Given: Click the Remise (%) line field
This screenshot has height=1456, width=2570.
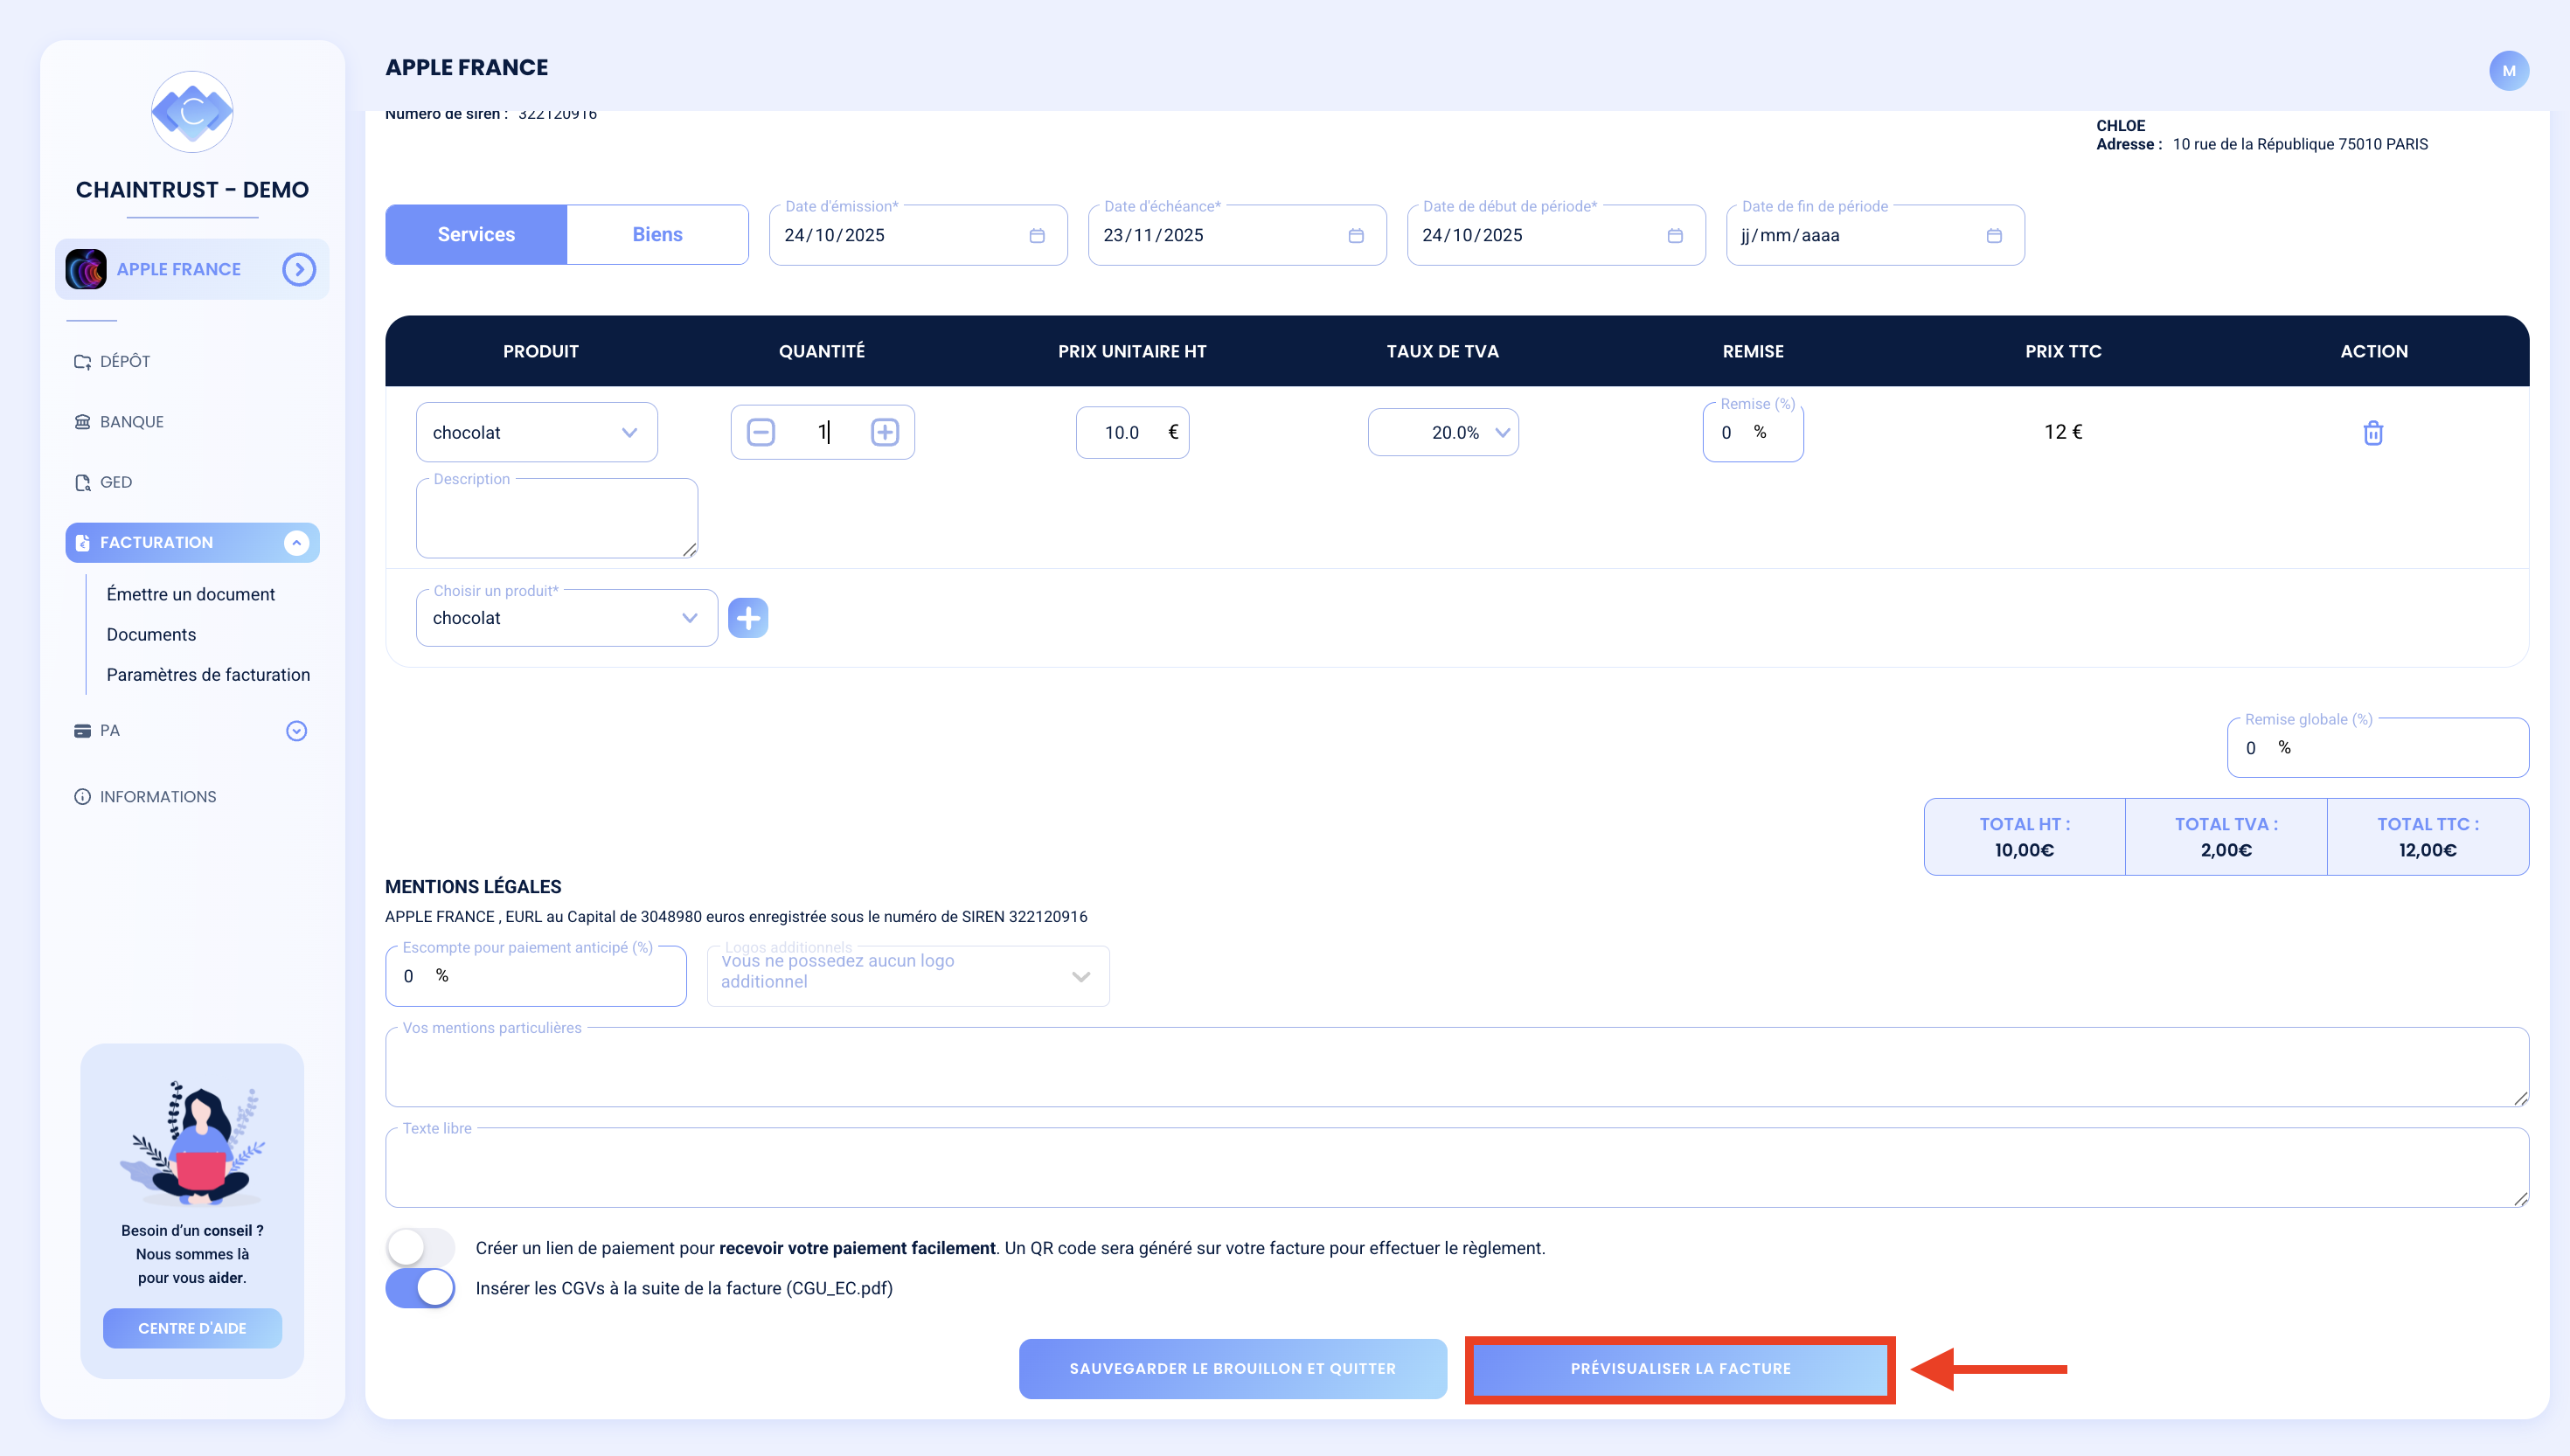Looking at the screenshot, I should (x=1753, y=432).
